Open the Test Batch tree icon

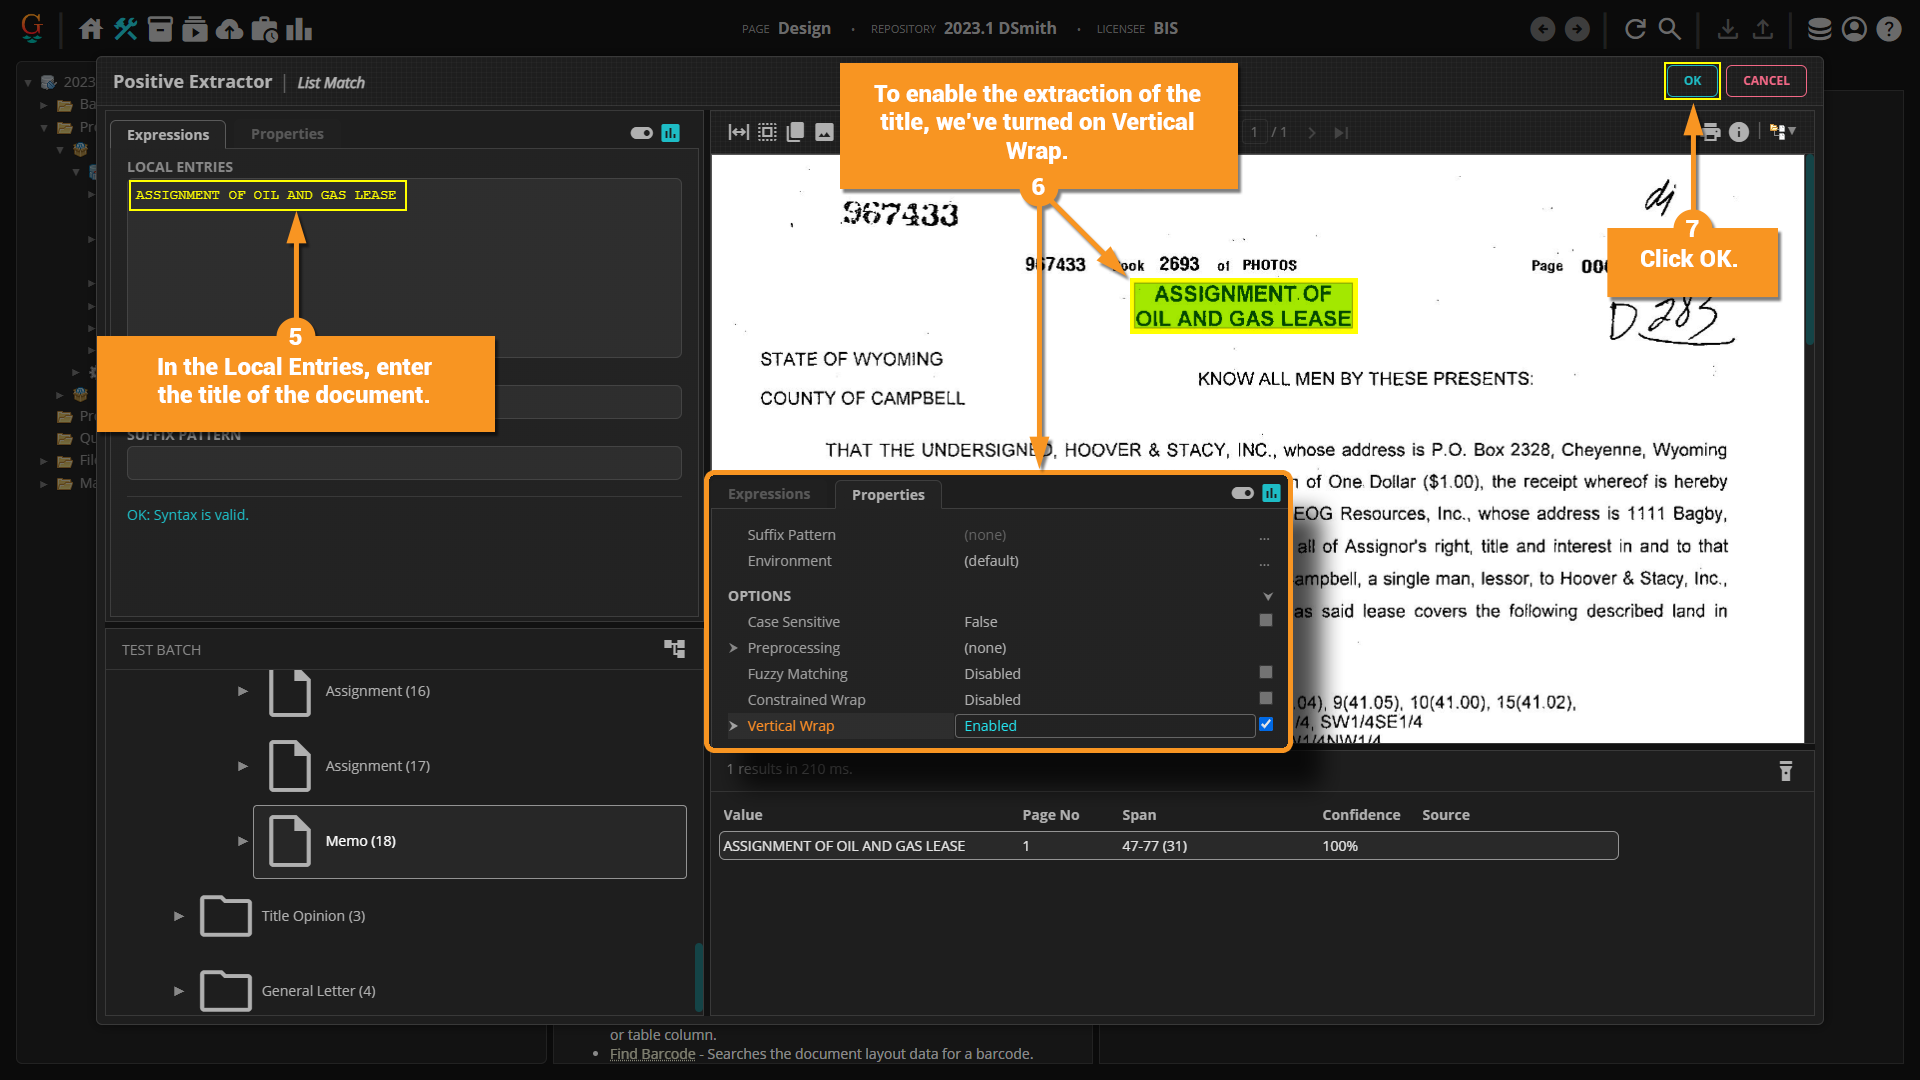click(x=674, y=649)
